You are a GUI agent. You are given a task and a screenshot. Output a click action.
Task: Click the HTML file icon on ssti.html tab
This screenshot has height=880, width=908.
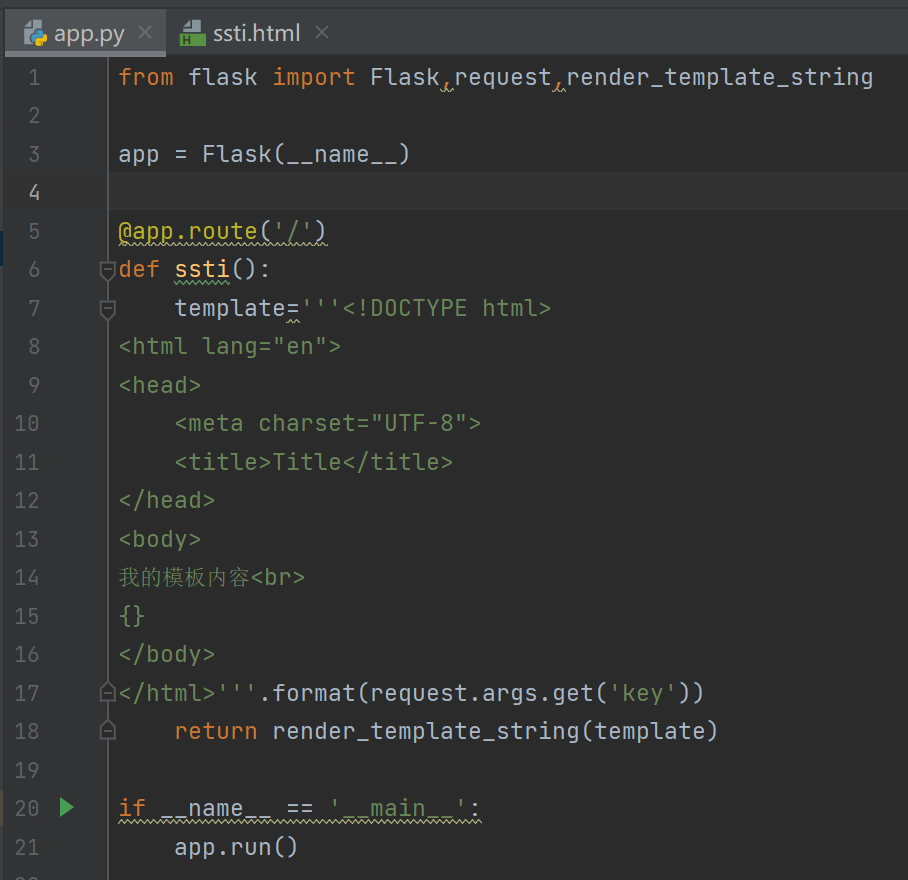tap(192, 33)
